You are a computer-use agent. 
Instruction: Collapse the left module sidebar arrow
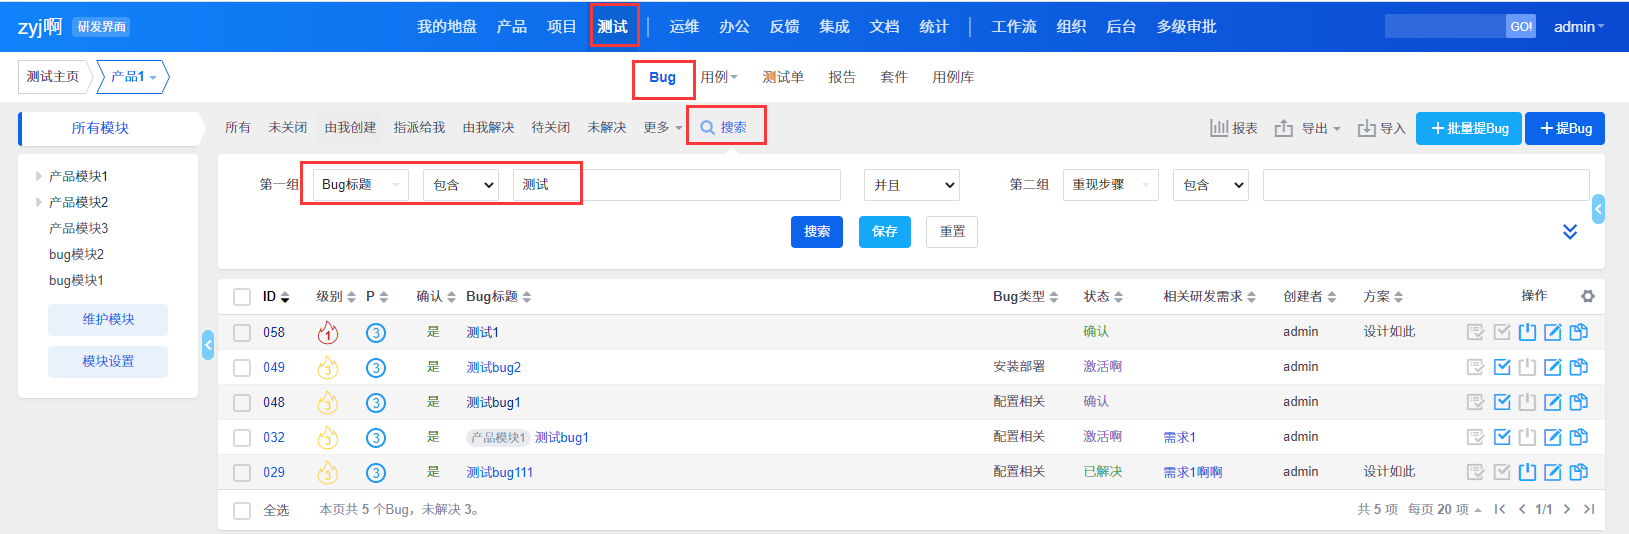click(208, 345)
